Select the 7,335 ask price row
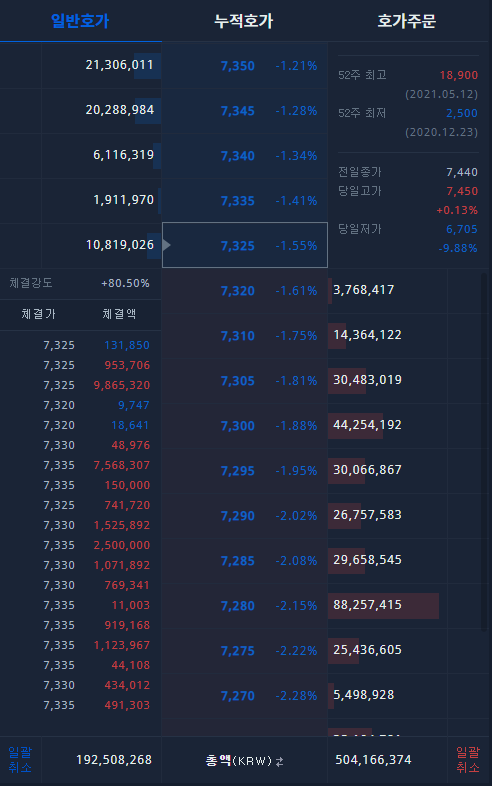 point(245,201)
